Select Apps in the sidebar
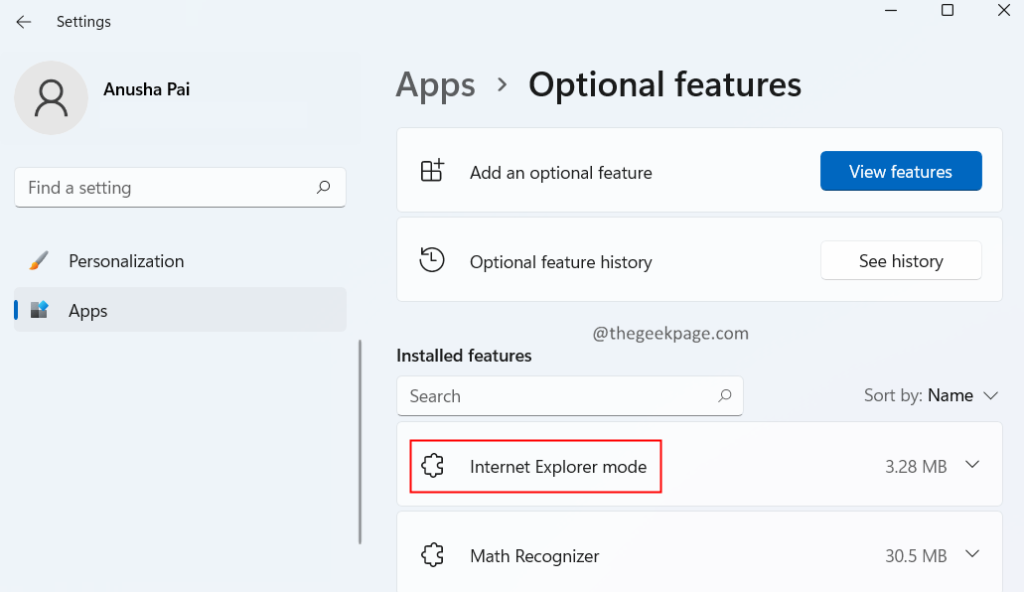Image resolution: width=1024 pixels, height=592 pixels. (x=88, y=311)
